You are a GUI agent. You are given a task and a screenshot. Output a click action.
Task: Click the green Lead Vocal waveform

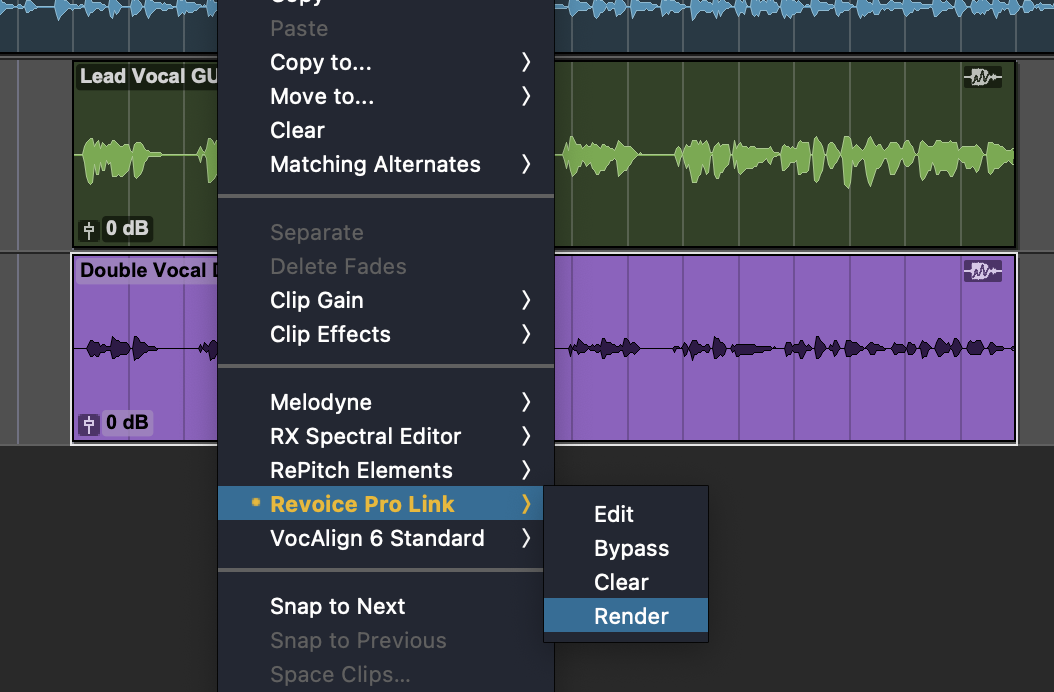(x=780, y=157)
